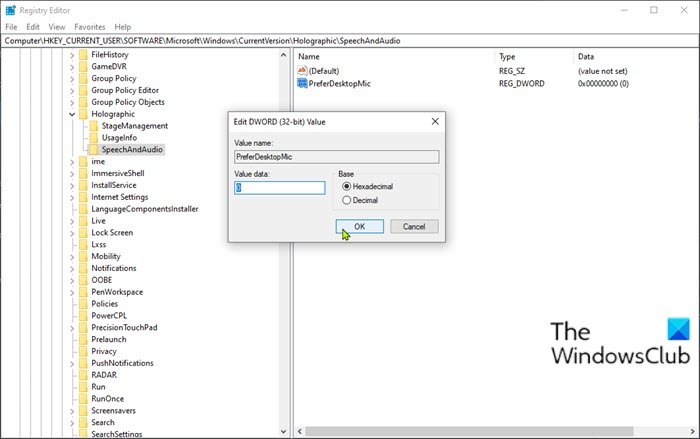The image size is (700, 439).
Task: Open the Edit menu
Action: 33,27
